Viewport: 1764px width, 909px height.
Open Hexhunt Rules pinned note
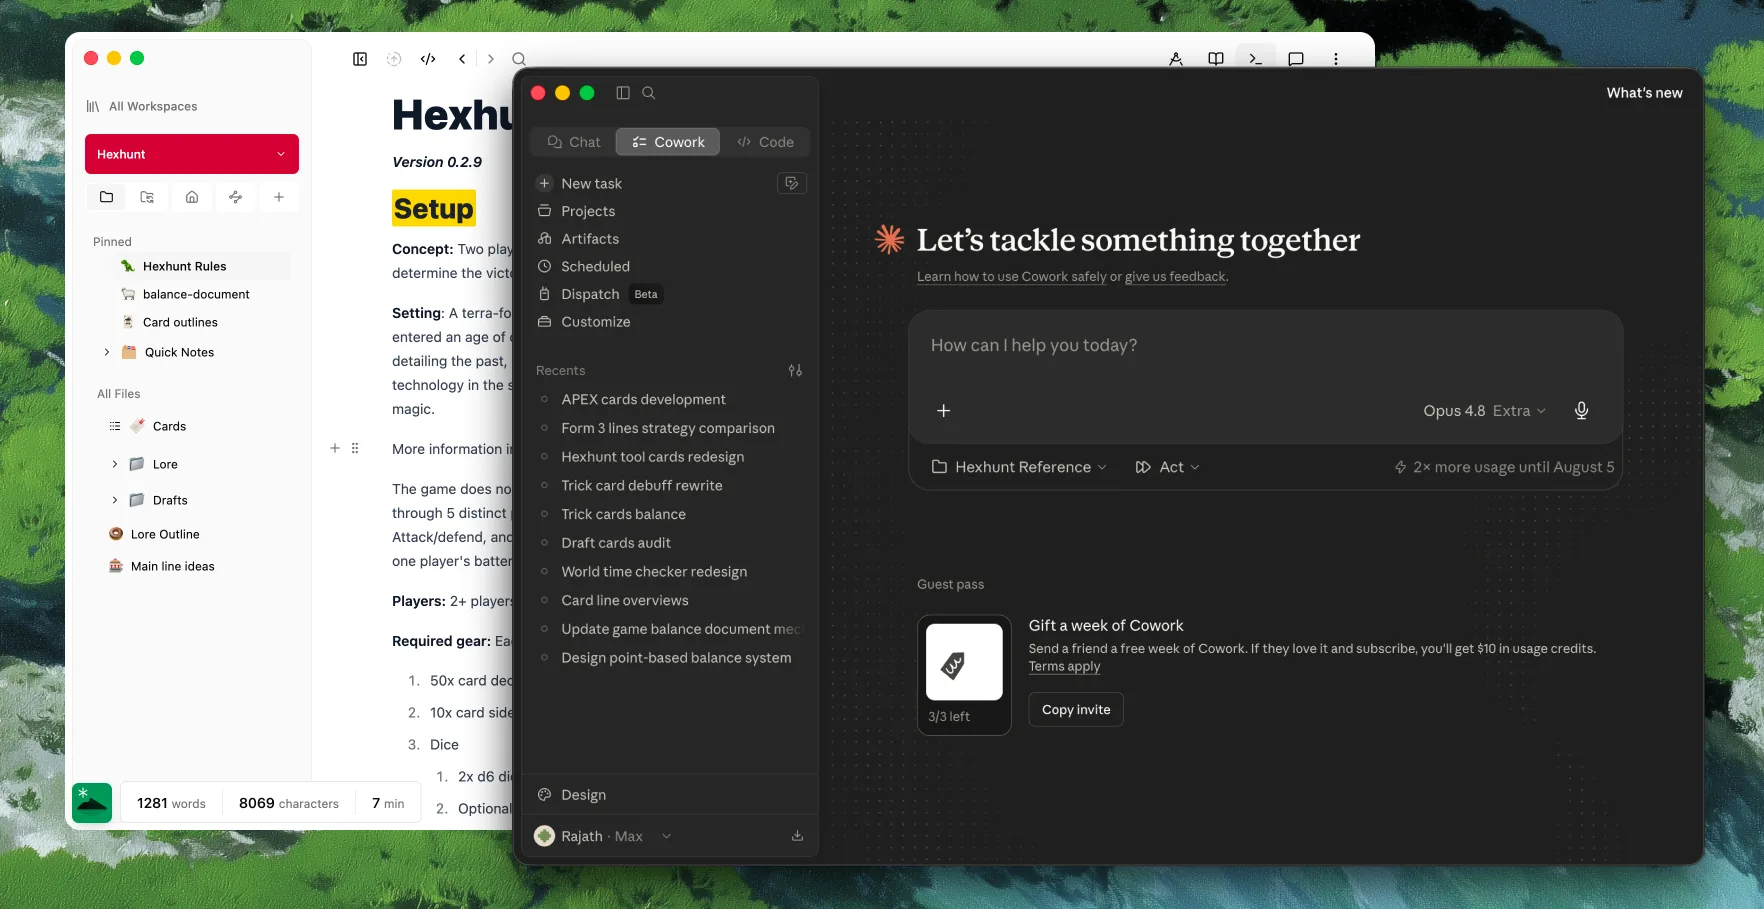coord(185,266)
